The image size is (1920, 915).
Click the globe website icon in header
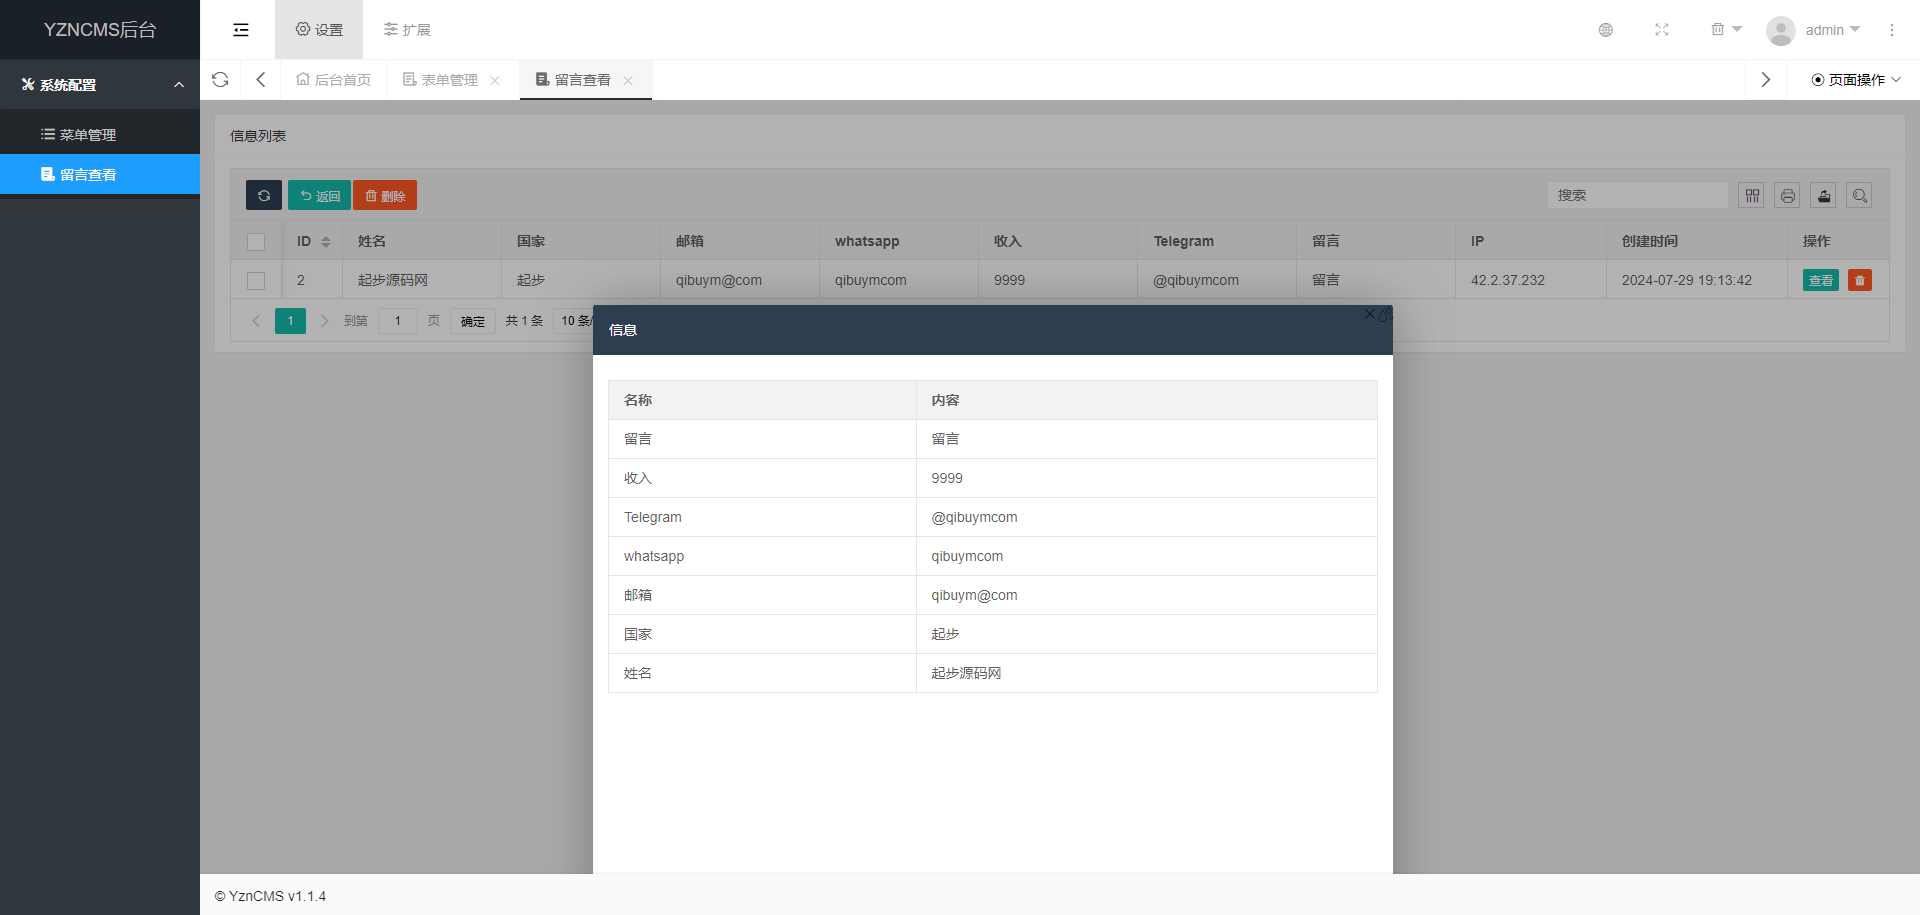pos(1606,30)
